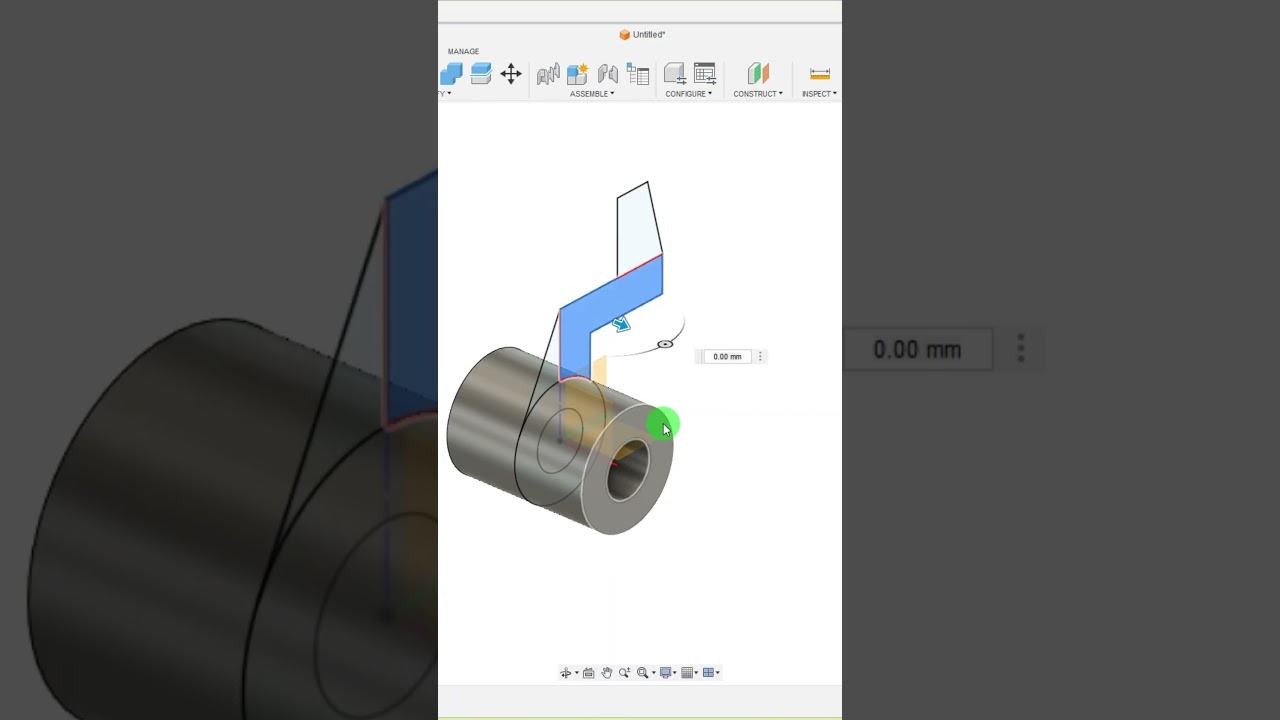This screenshot has width=1280, height=720.
Task: Expand the Display Settings dropdown arrow
Action: coord(675,673)
